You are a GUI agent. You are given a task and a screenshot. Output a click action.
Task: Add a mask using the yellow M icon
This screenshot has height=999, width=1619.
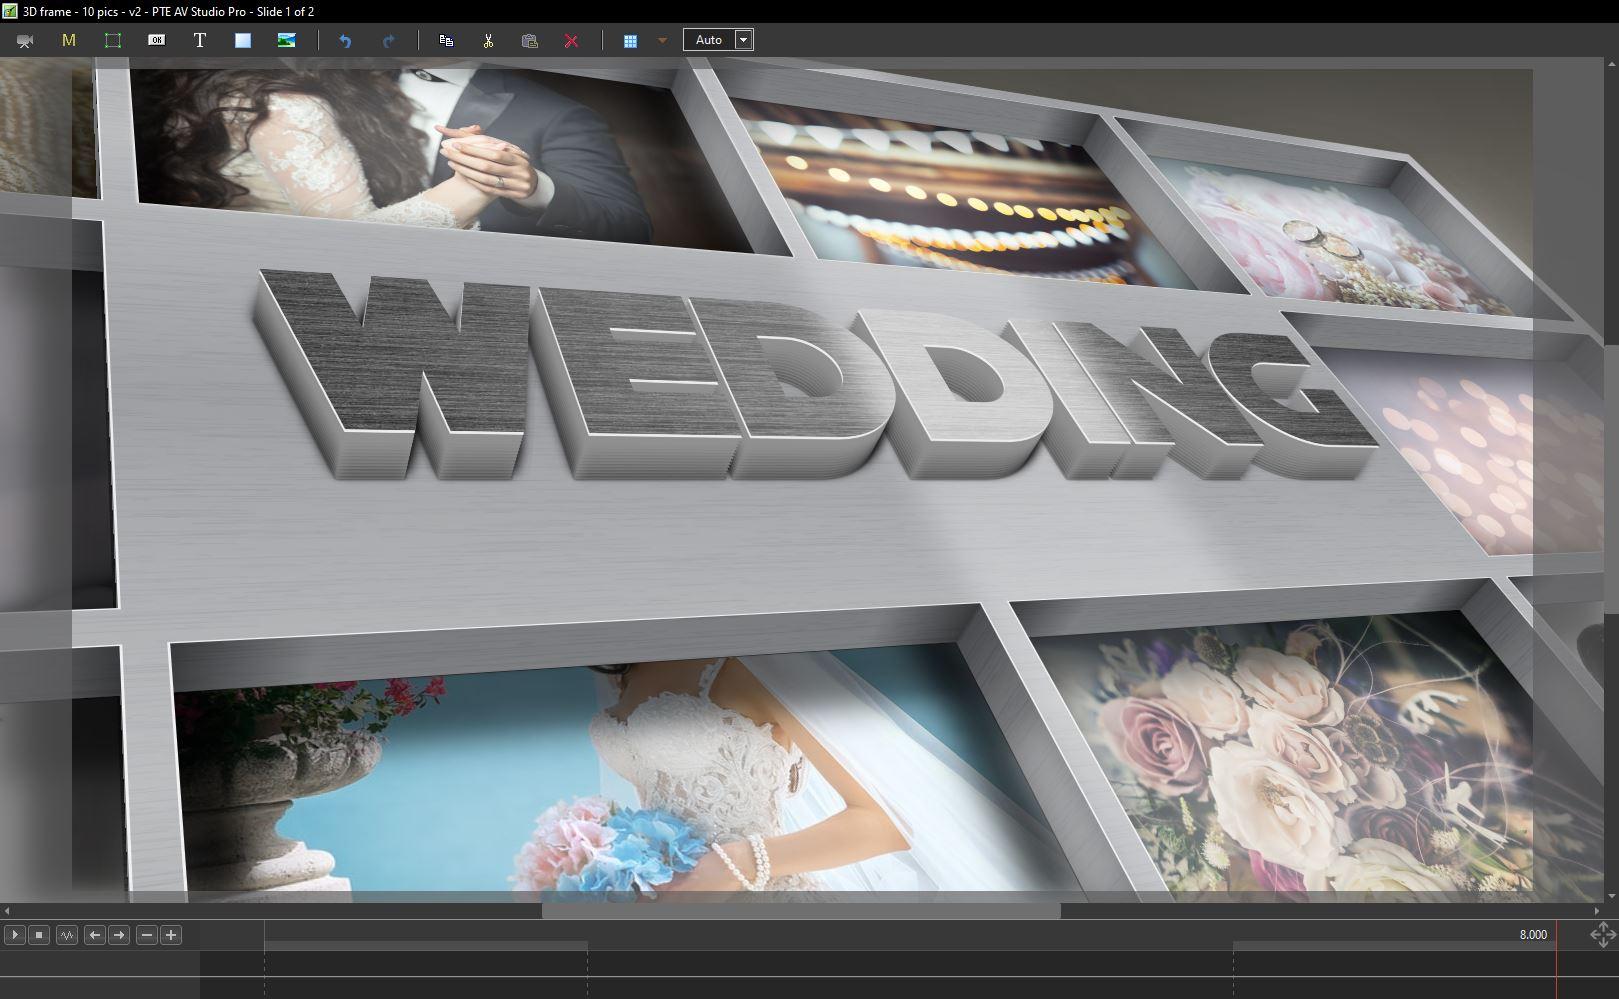tap(69, 41)
